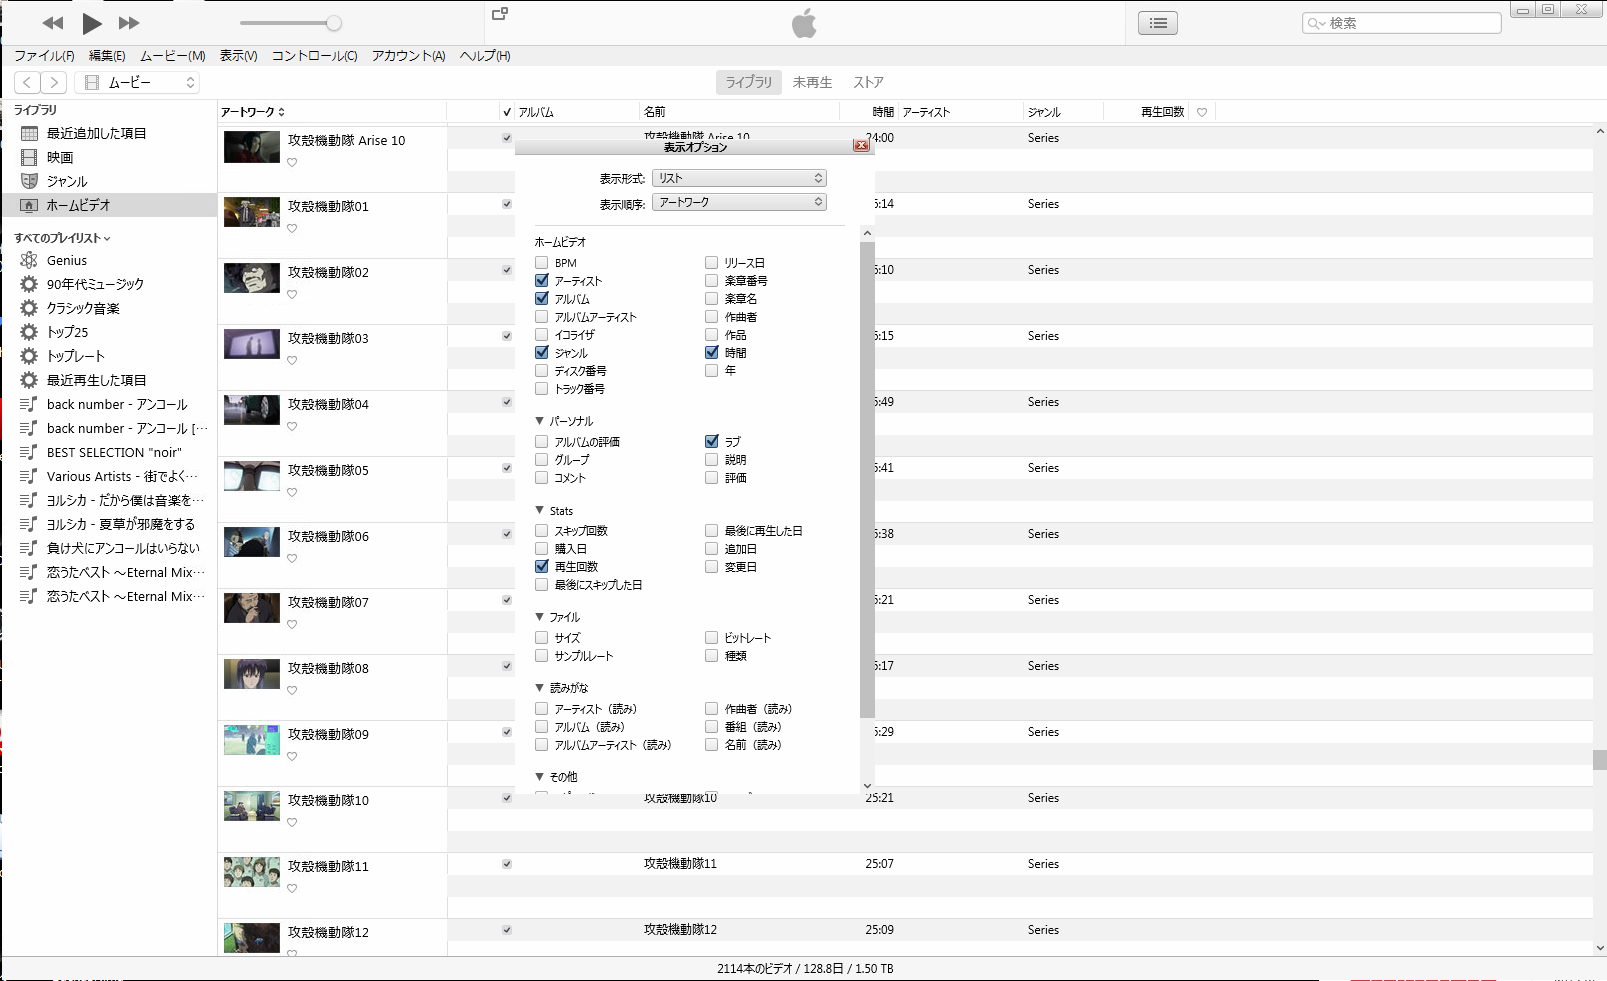The height and width of the screenshot is (981, 1607).
Task: Click the rewind previous track button
Action: (53, 23)
